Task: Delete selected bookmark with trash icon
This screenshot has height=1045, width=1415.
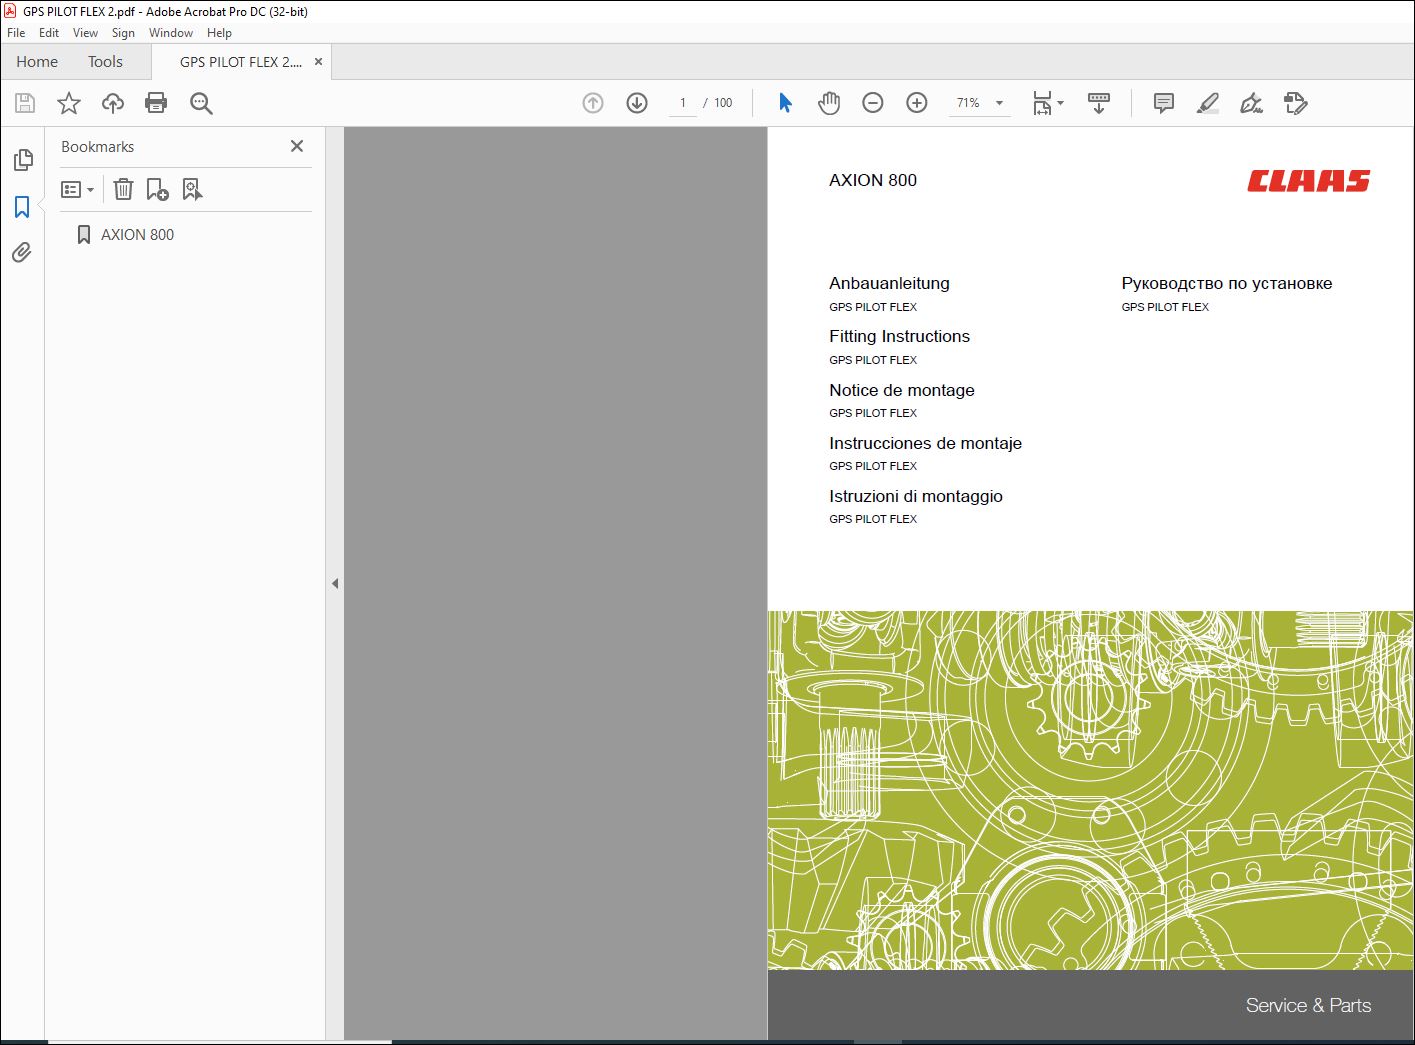Action: pos(123,189)
